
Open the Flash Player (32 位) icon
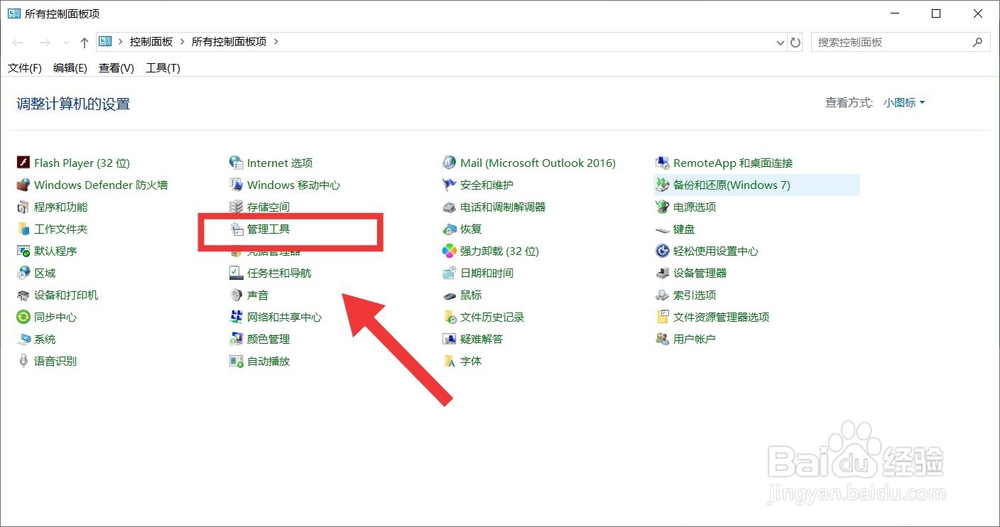pyautogui.click(x=24, y=163)
